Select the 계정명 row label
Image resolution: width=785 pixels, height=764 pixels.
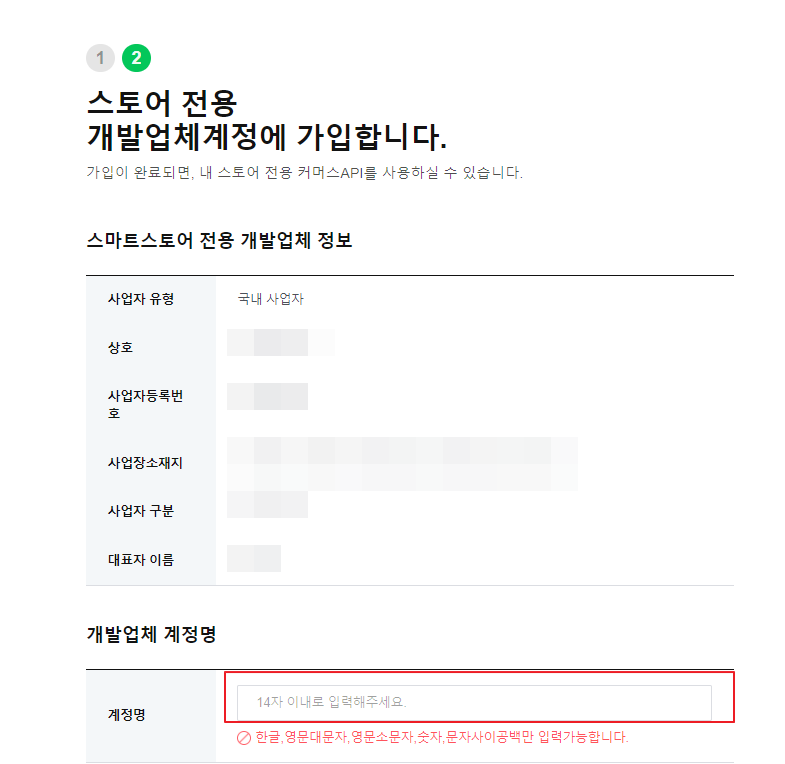(x=127, y=714)
